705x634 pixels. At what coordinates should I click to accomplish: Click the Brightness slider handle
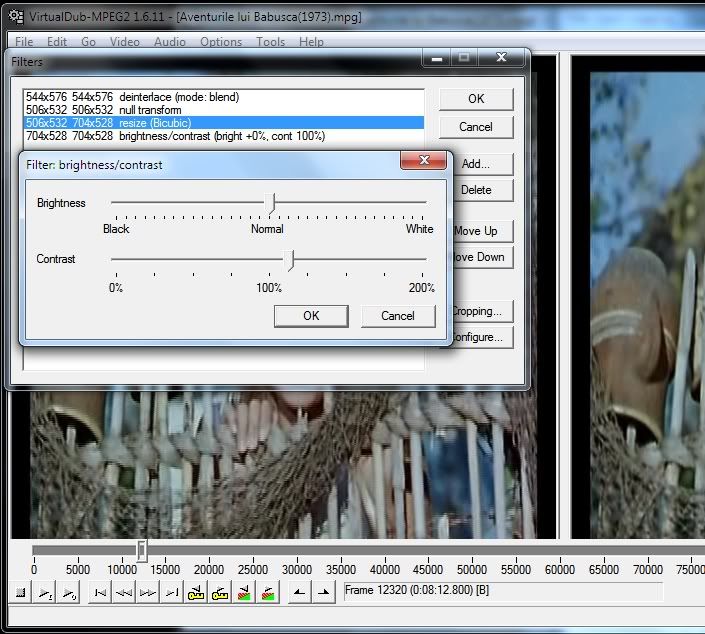pos(270,203)
